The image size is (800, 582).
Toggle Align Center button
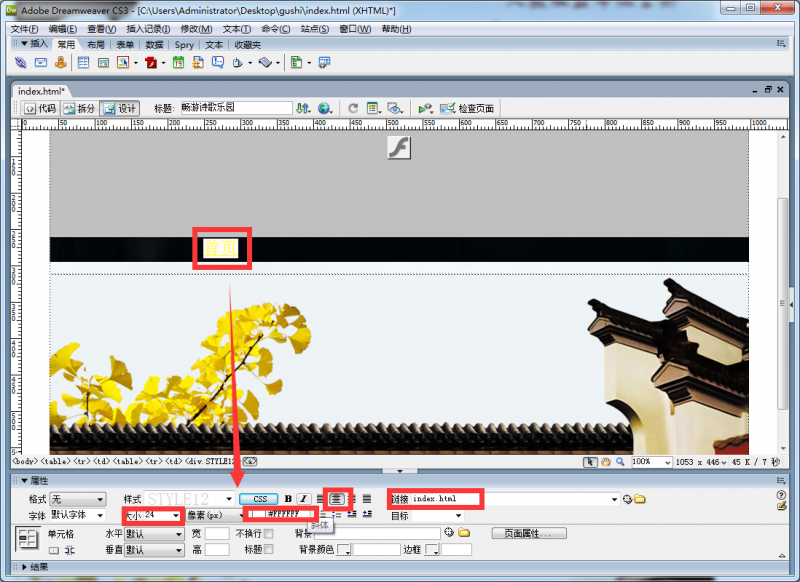pyautogui.click(x=336, y=499)
